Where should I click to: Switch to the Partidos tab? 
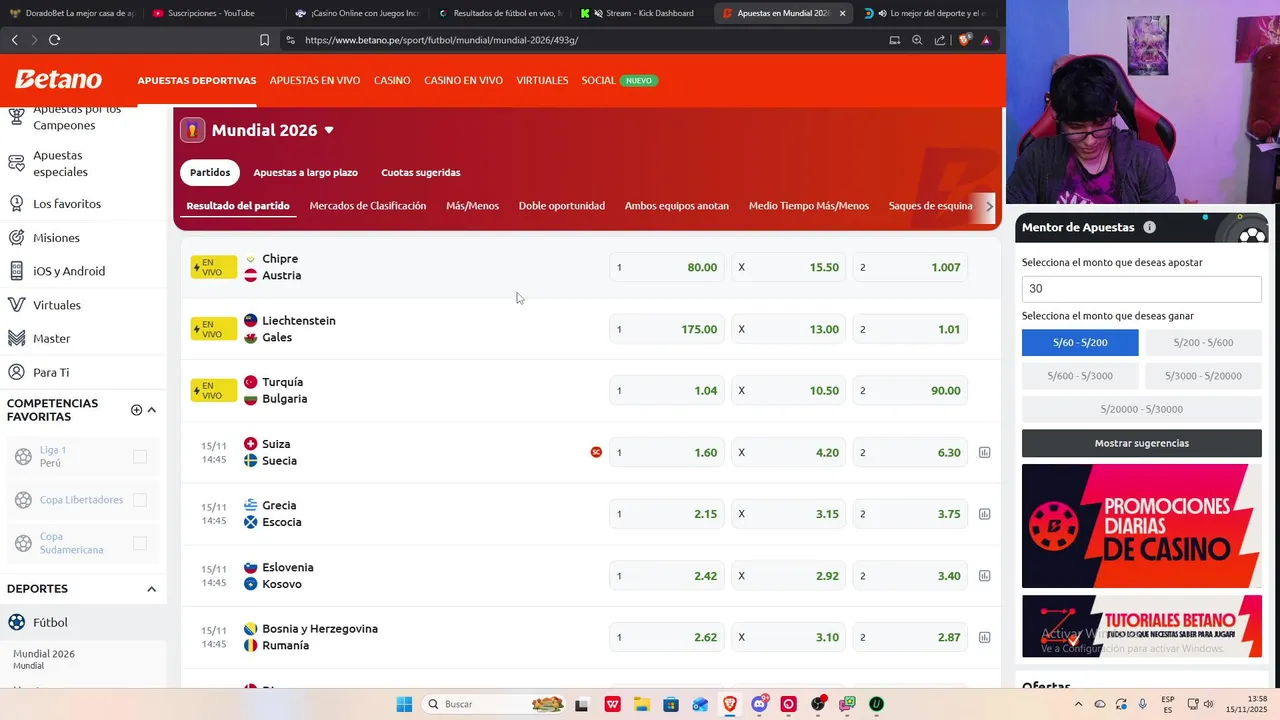click(210, 173)
